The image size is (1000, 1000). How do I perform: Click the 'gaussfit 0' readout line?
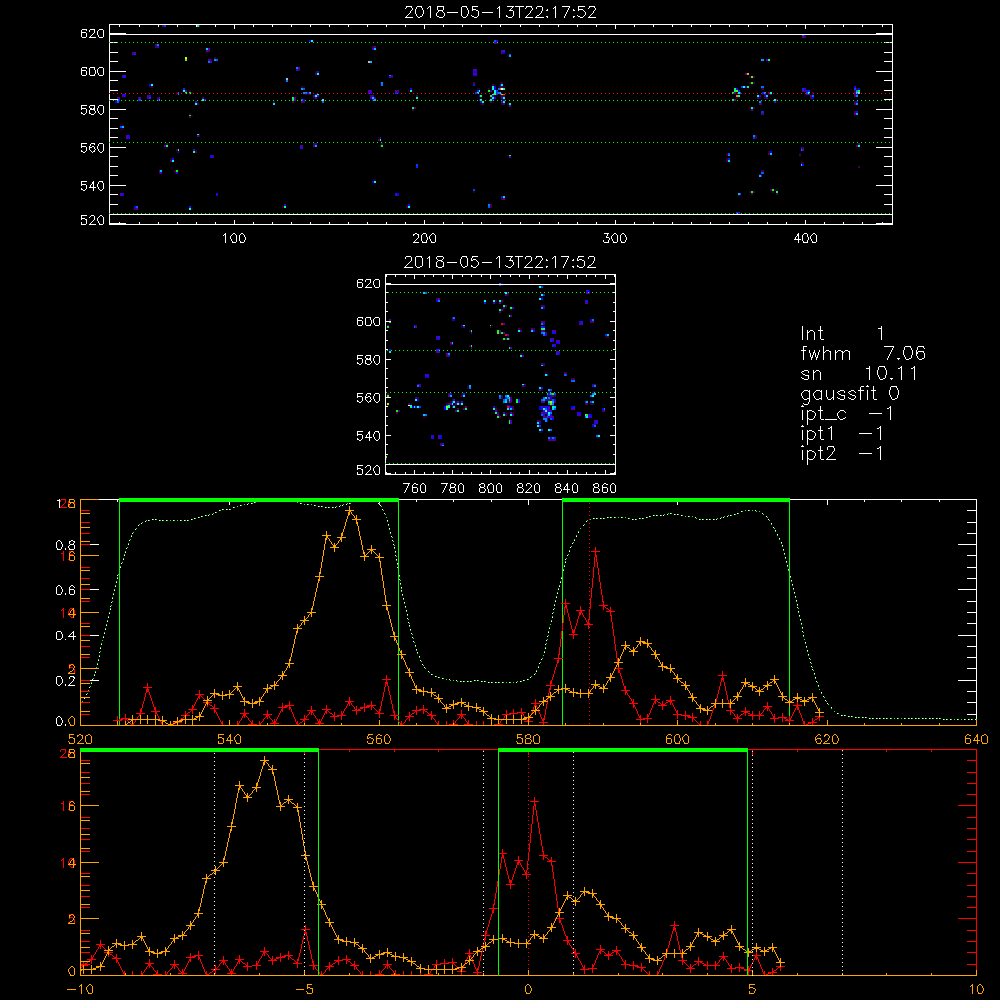point(850,393)
